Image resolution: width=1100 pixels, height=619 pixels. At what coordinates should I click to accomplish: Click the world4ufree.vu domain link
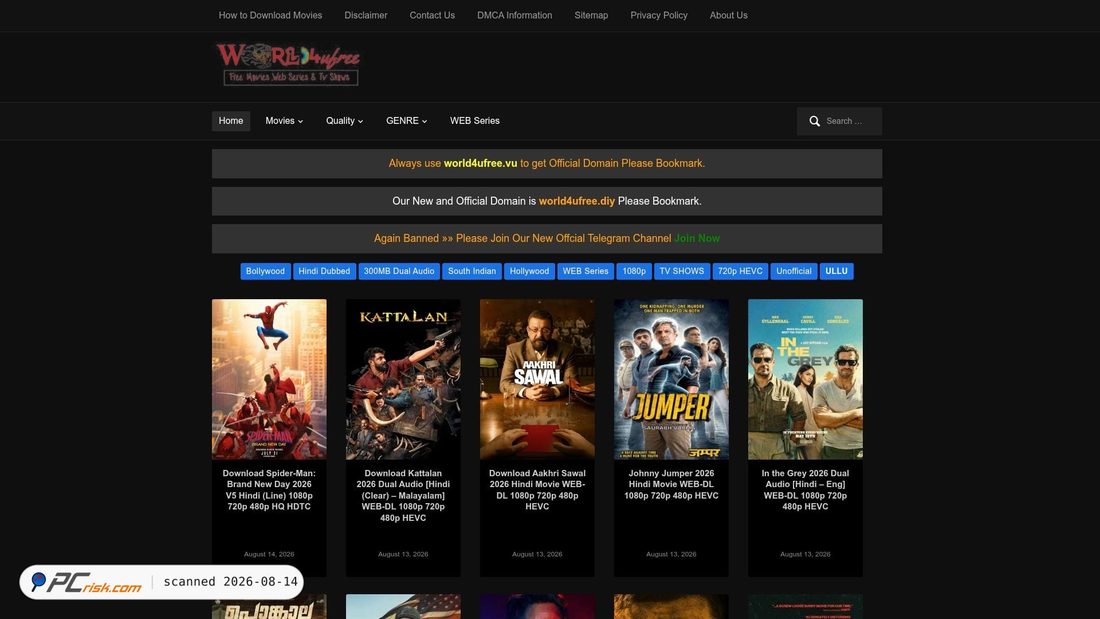coord(481,164)
